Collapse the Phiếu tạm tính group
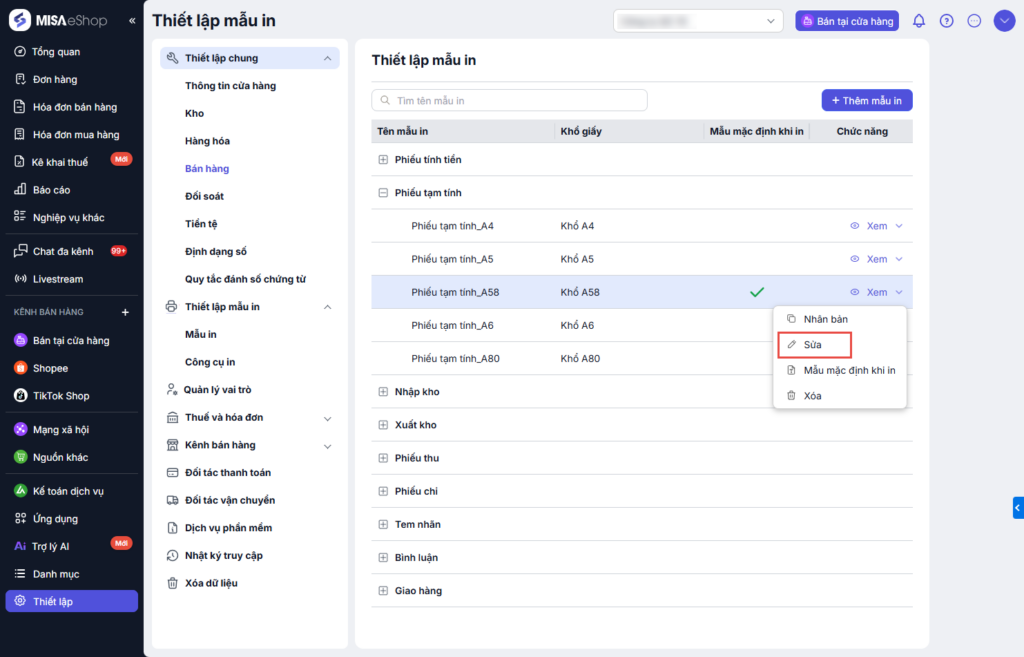 pos(383,193)
